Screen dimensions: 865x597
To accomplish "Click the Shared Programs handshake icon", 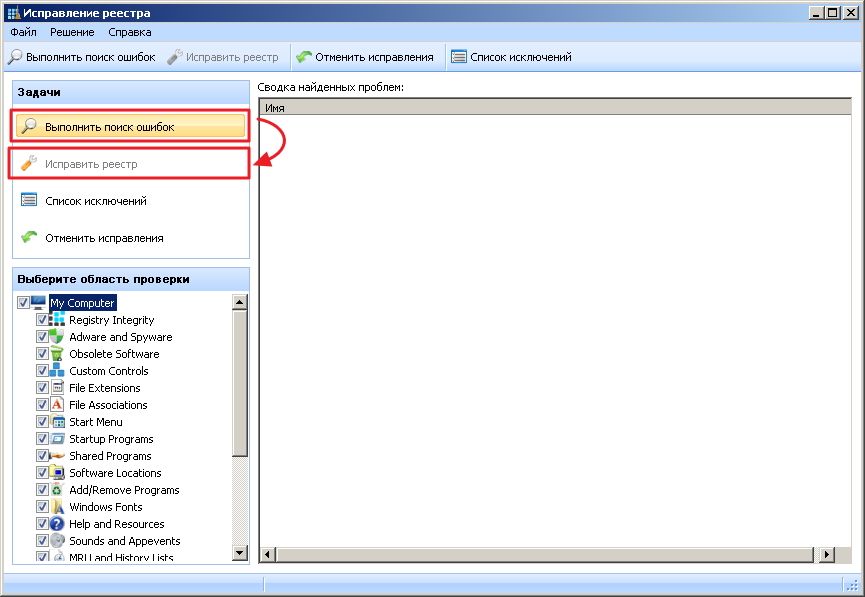I will [x=57, y=456].
